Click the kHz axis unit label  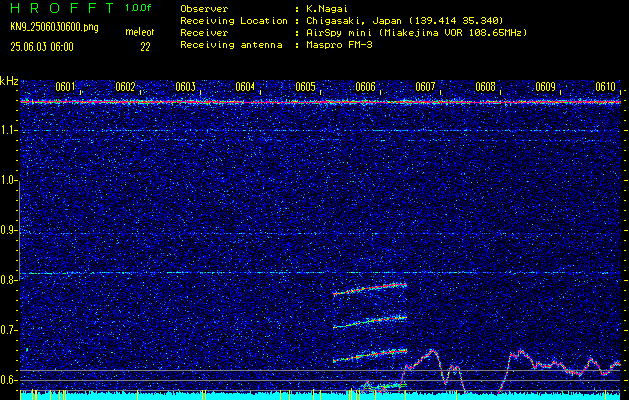[9, 81]
